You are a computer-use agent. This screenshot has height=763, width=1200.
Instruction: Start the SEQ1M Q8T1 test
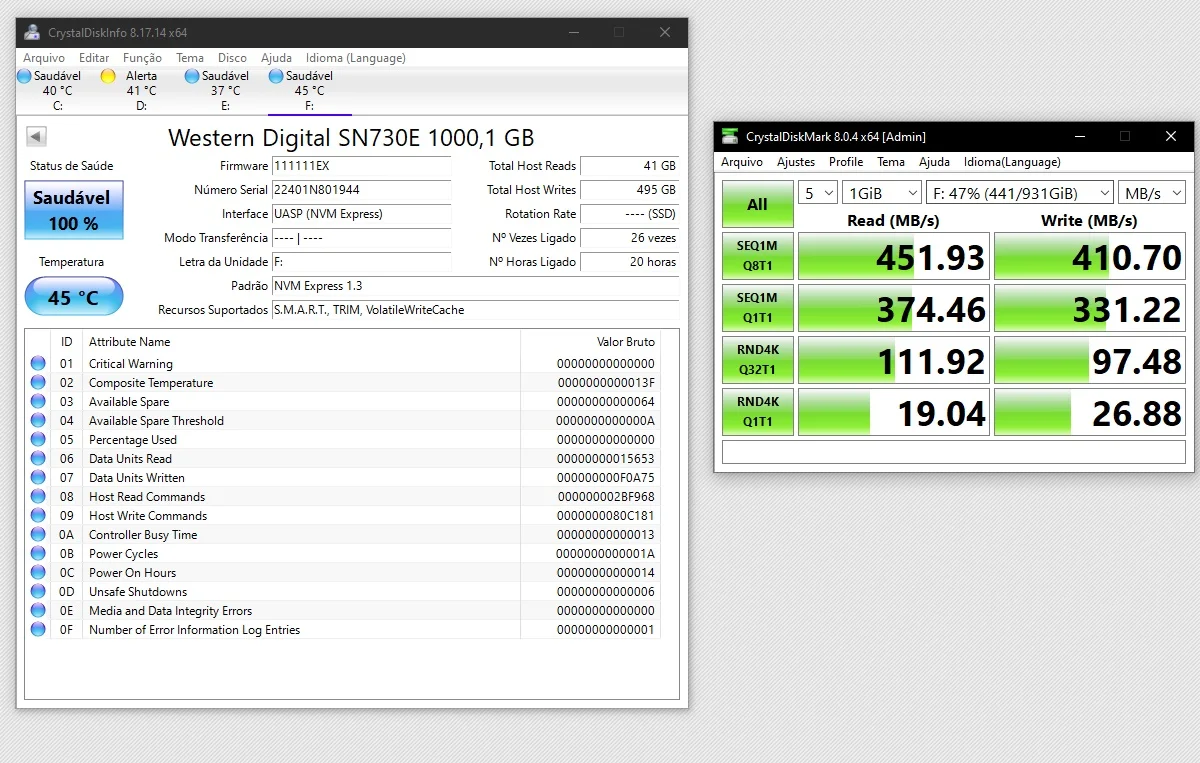click(x=757, y=256)
